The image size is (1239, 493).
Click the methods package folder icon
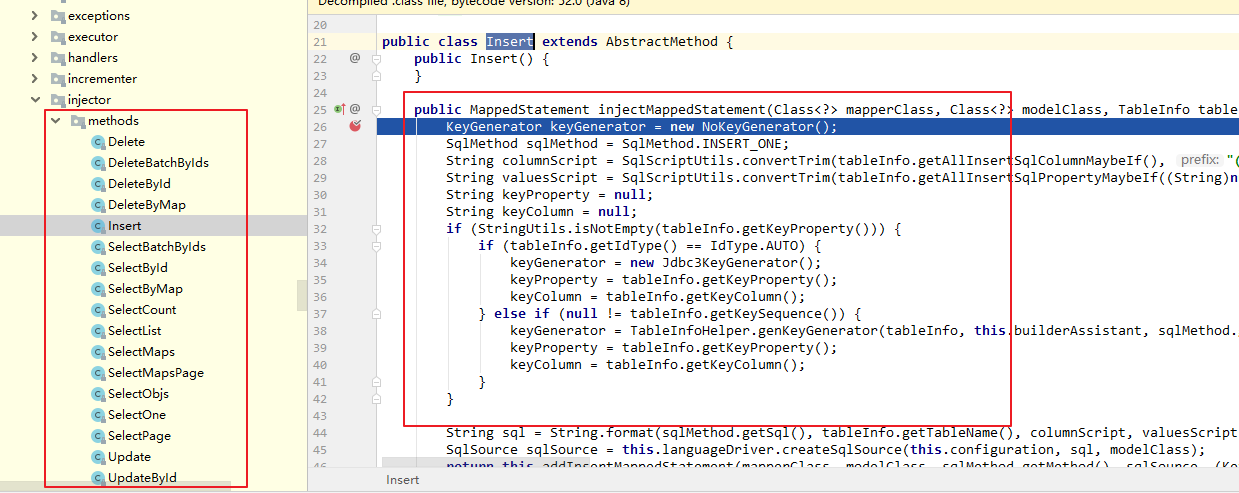[78, 121]
